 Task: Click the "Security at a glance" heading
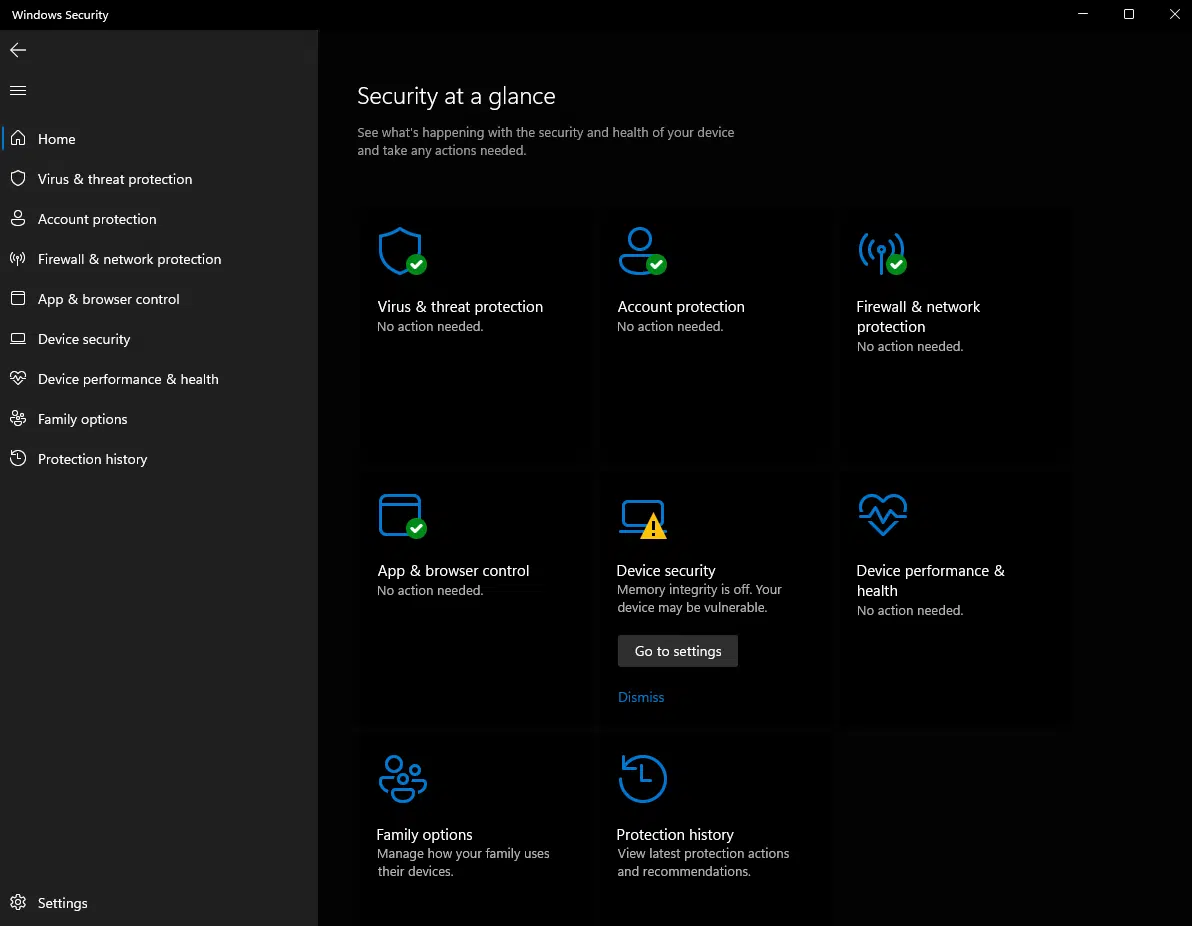pyautogui.click(x=456, y=96)
